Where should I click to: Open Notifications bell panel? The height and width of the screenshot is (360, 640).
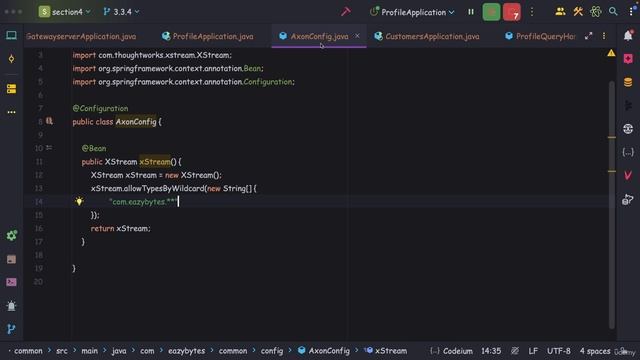point(628,36)
